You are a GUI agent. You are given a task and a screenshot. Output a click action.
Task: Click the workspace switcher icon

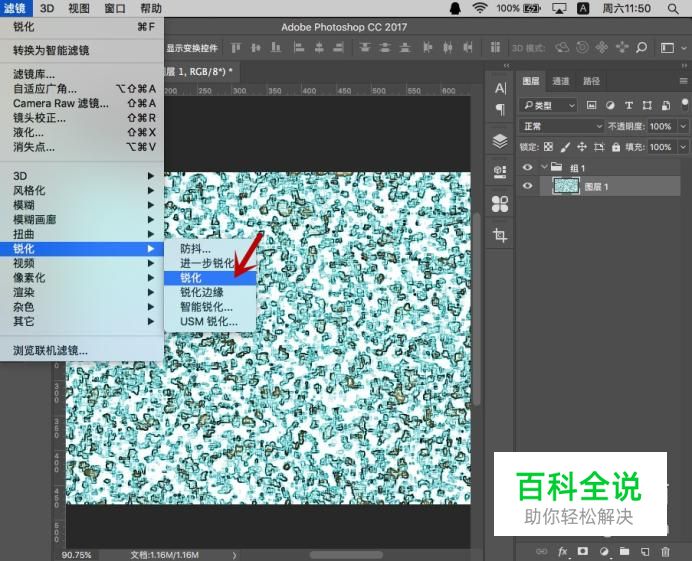(667, 48)
